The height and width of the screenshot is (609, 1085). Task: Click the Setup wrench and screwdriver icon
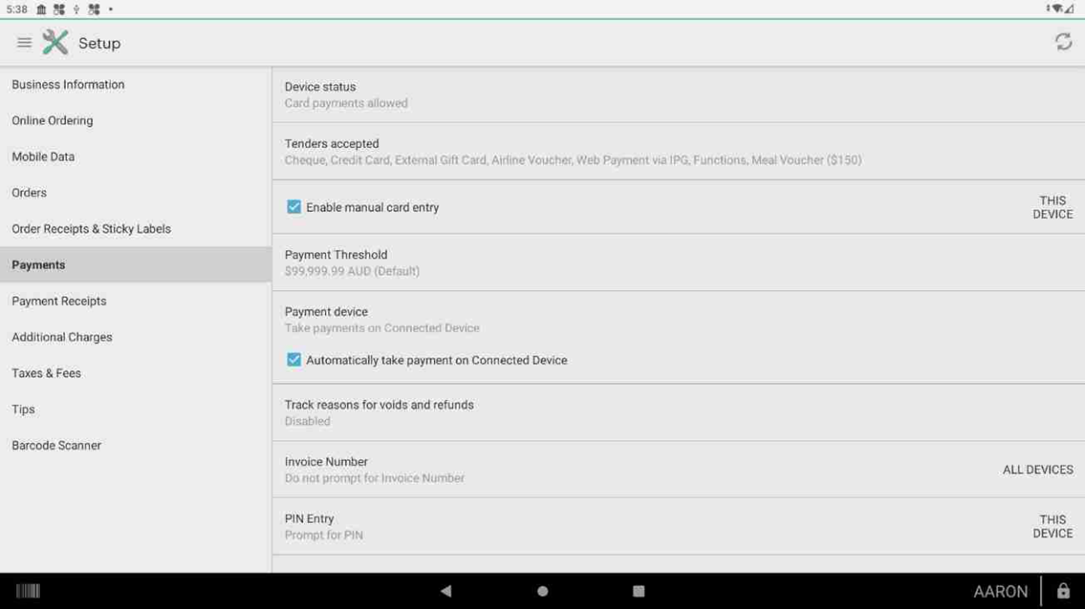(55, 42)
